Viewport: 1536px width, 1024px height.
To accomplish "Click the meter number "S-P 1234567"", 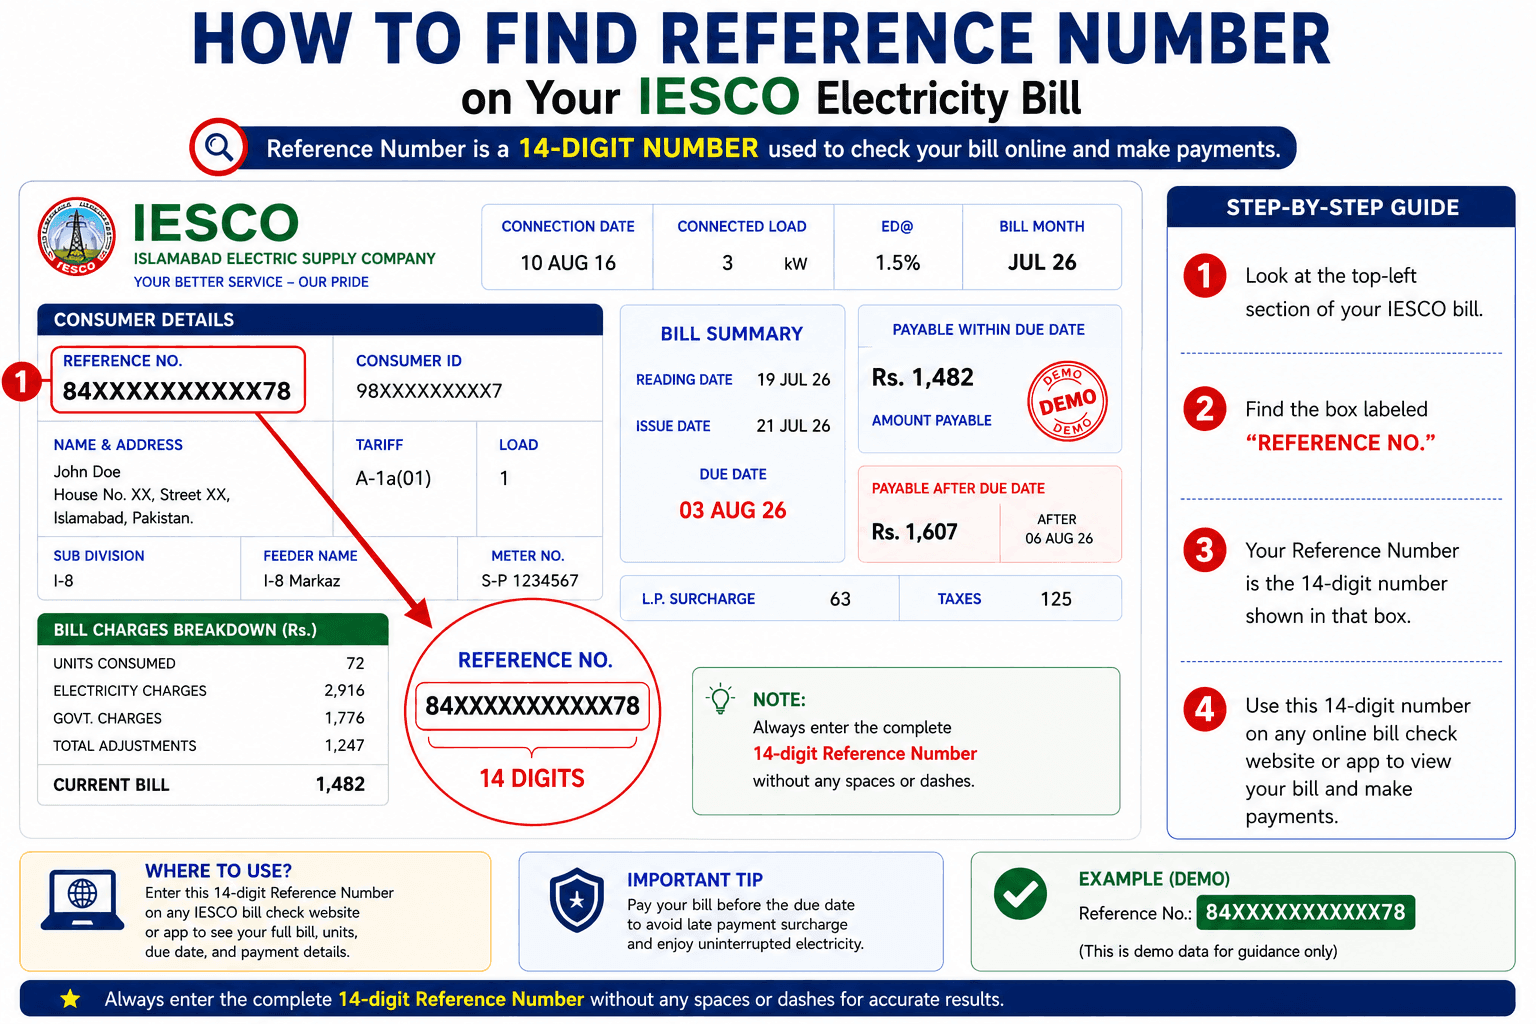I will [x=530, y=581].
